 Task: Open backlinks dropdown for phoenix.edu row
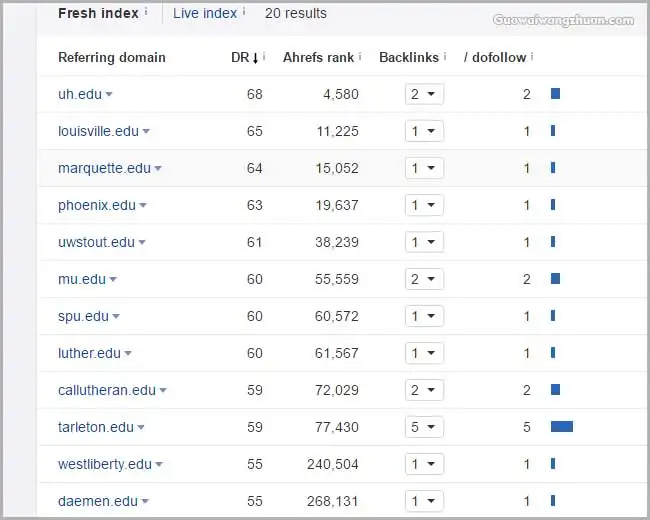click(424, 205)
